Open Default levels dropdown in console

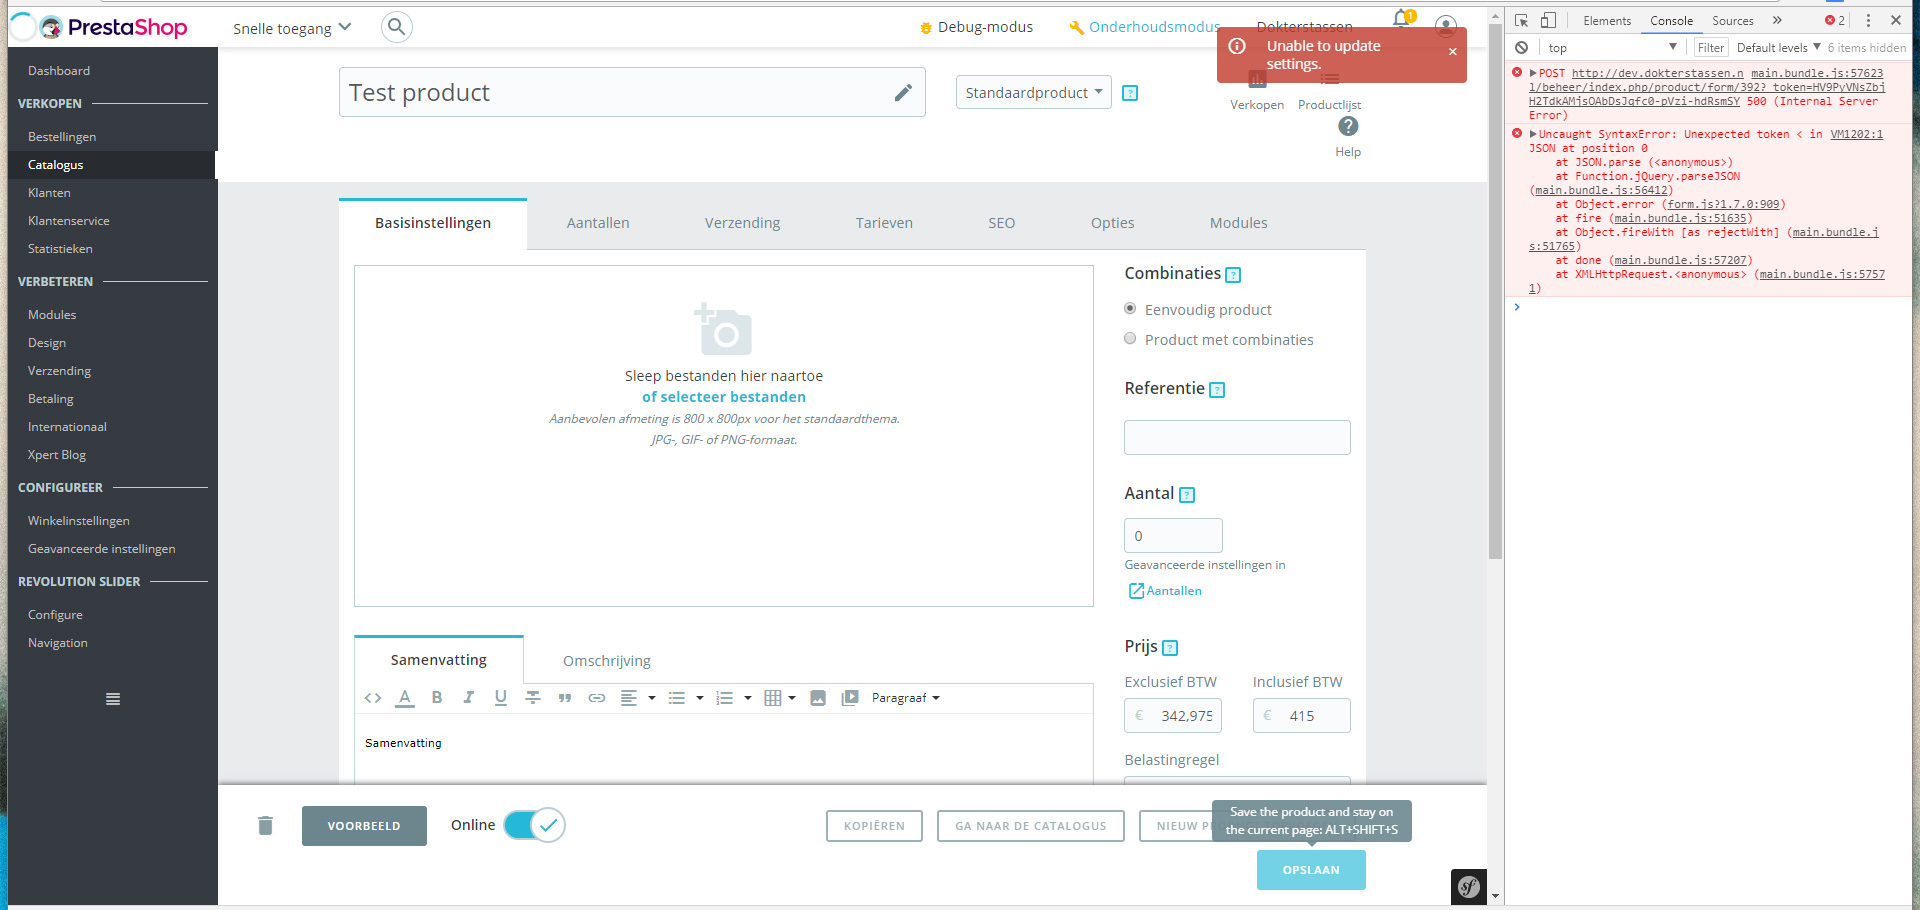click(x=1779, y=47)
